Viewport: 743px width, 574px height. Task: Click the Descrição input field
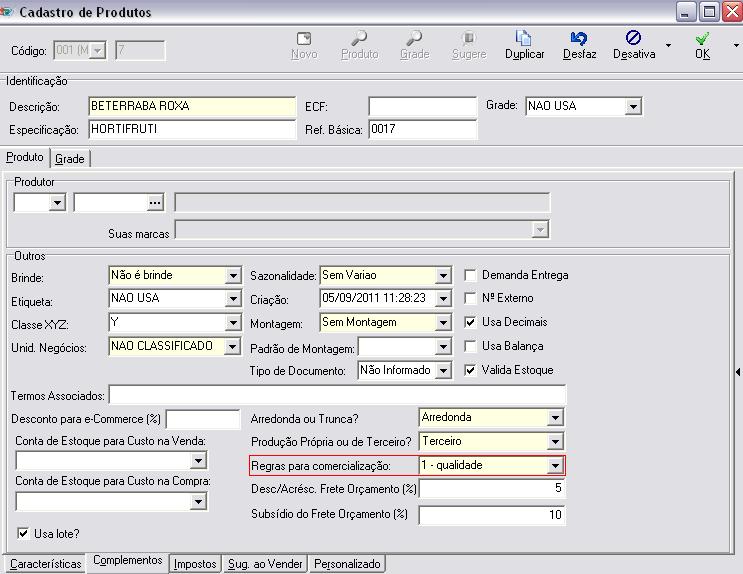(x=191, y=106)
